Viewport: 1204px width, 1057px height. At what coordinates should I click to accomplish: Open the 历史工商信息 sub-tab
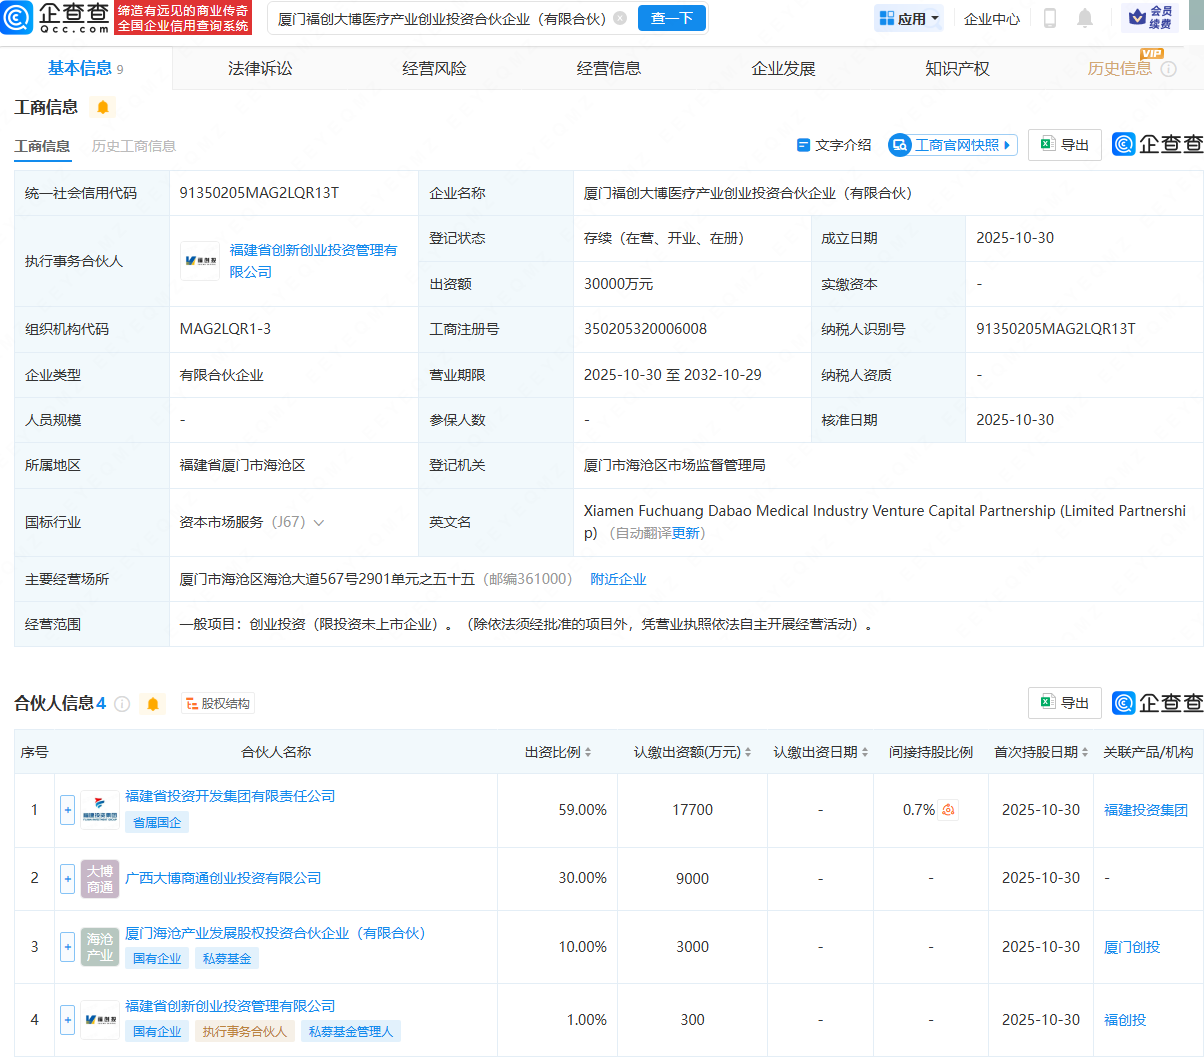(x=133, y=146)
